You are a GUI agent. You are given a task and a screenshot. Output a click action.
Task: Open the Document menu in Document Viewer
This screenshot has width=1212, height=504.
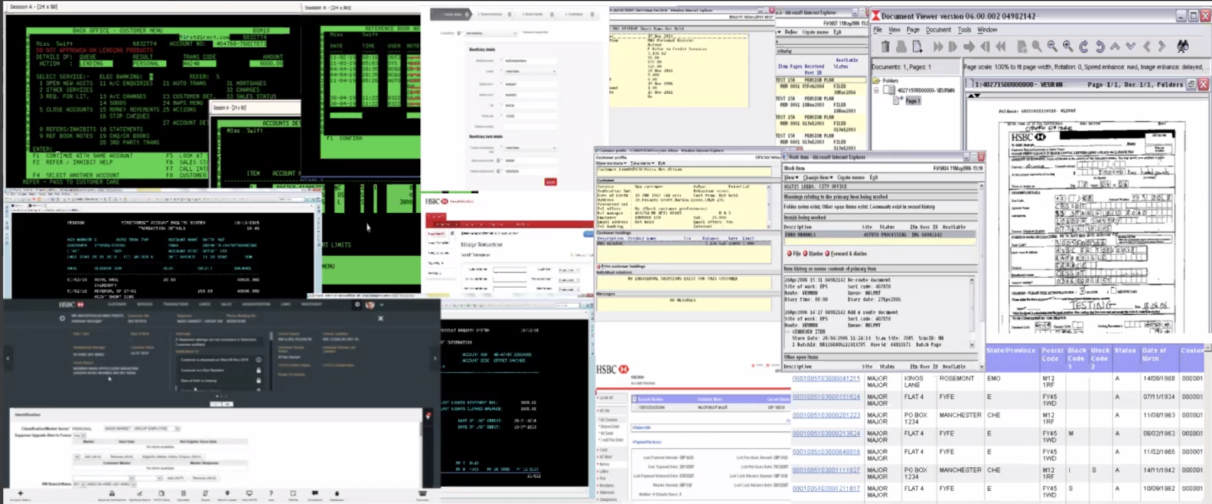pyautogui.click(x=938, y=30)
